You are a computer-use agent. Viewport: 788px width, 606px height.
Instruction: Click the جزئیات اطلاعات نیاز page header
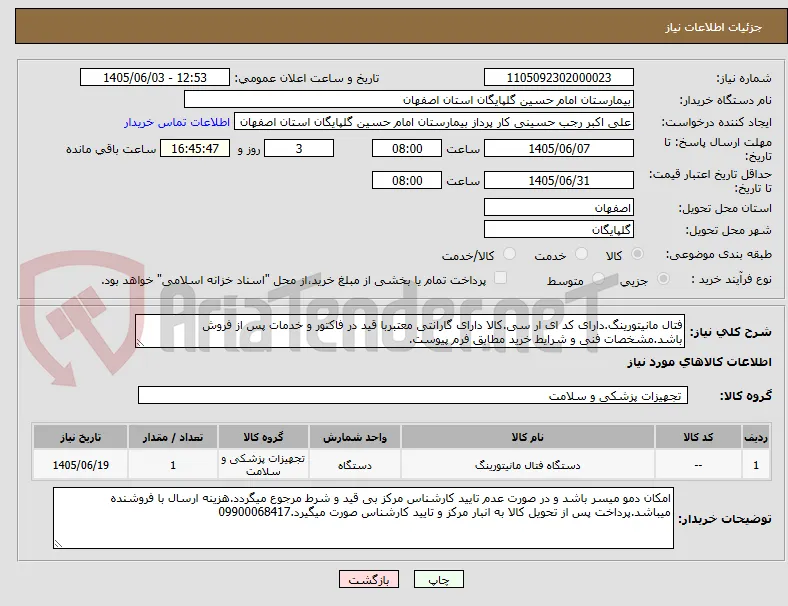(x=713, y=27)
